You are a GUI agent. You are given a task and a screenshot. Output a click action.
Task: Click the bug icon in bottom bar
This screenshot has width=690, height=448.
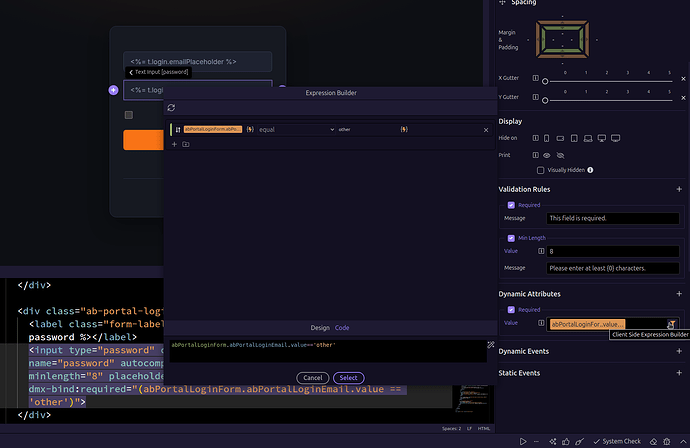[x=667, y=441]
